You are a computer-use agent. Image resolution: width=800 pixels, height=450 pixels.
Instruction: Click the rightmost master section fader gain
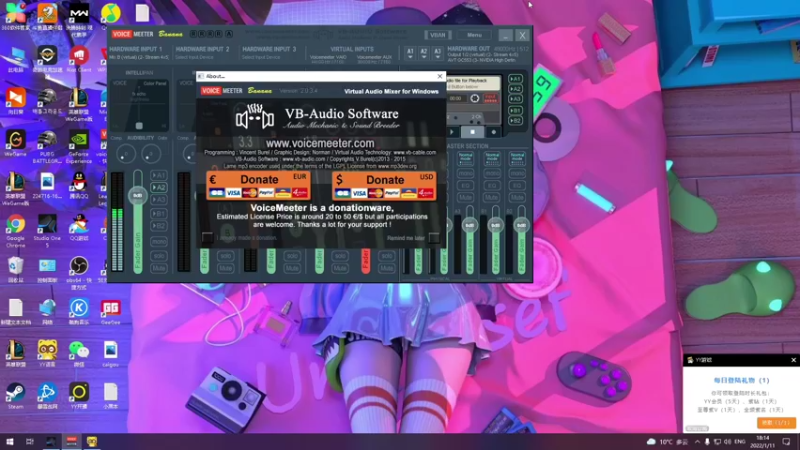(x=521, y=225)
